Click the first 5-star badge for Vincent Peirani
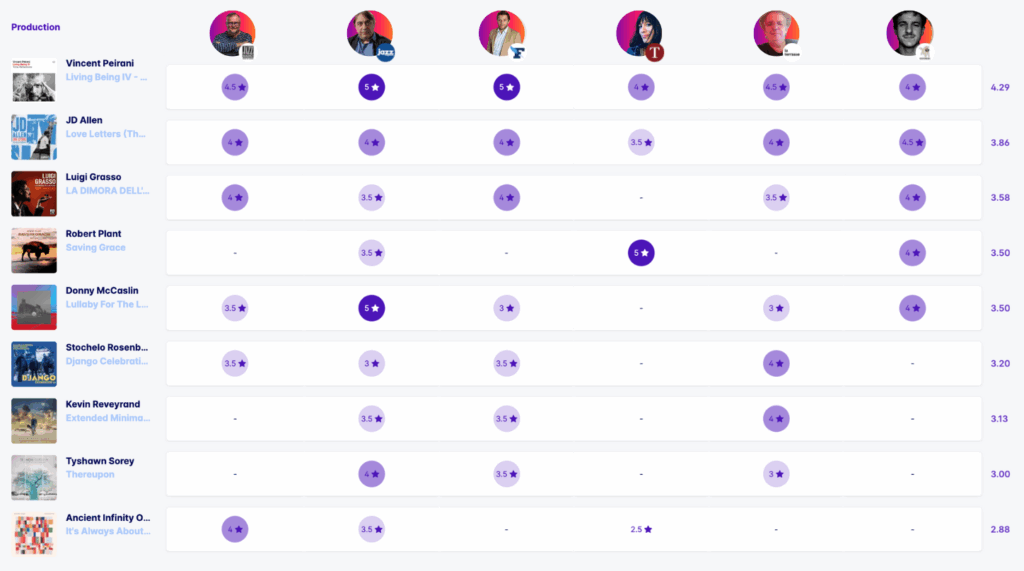 [371, 88]
